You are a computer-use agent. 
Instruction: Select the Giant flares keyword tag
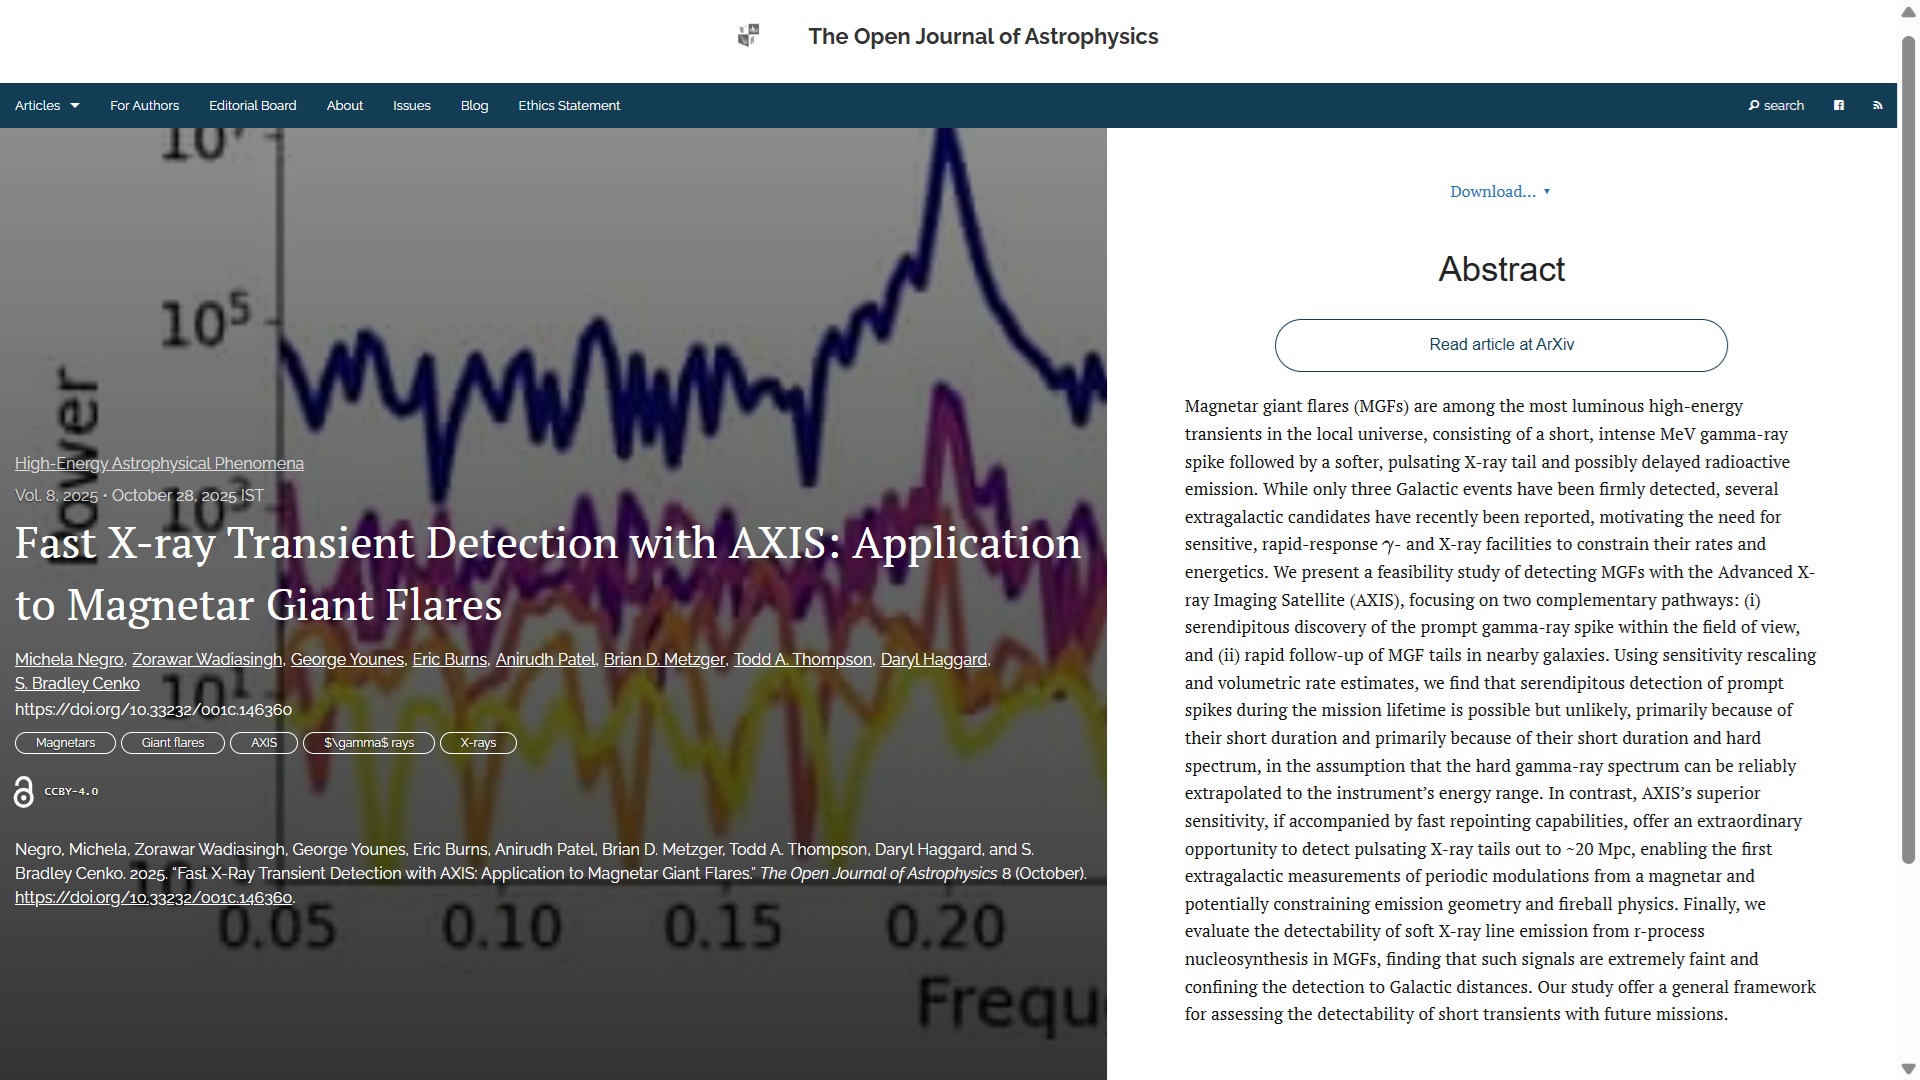172,743
